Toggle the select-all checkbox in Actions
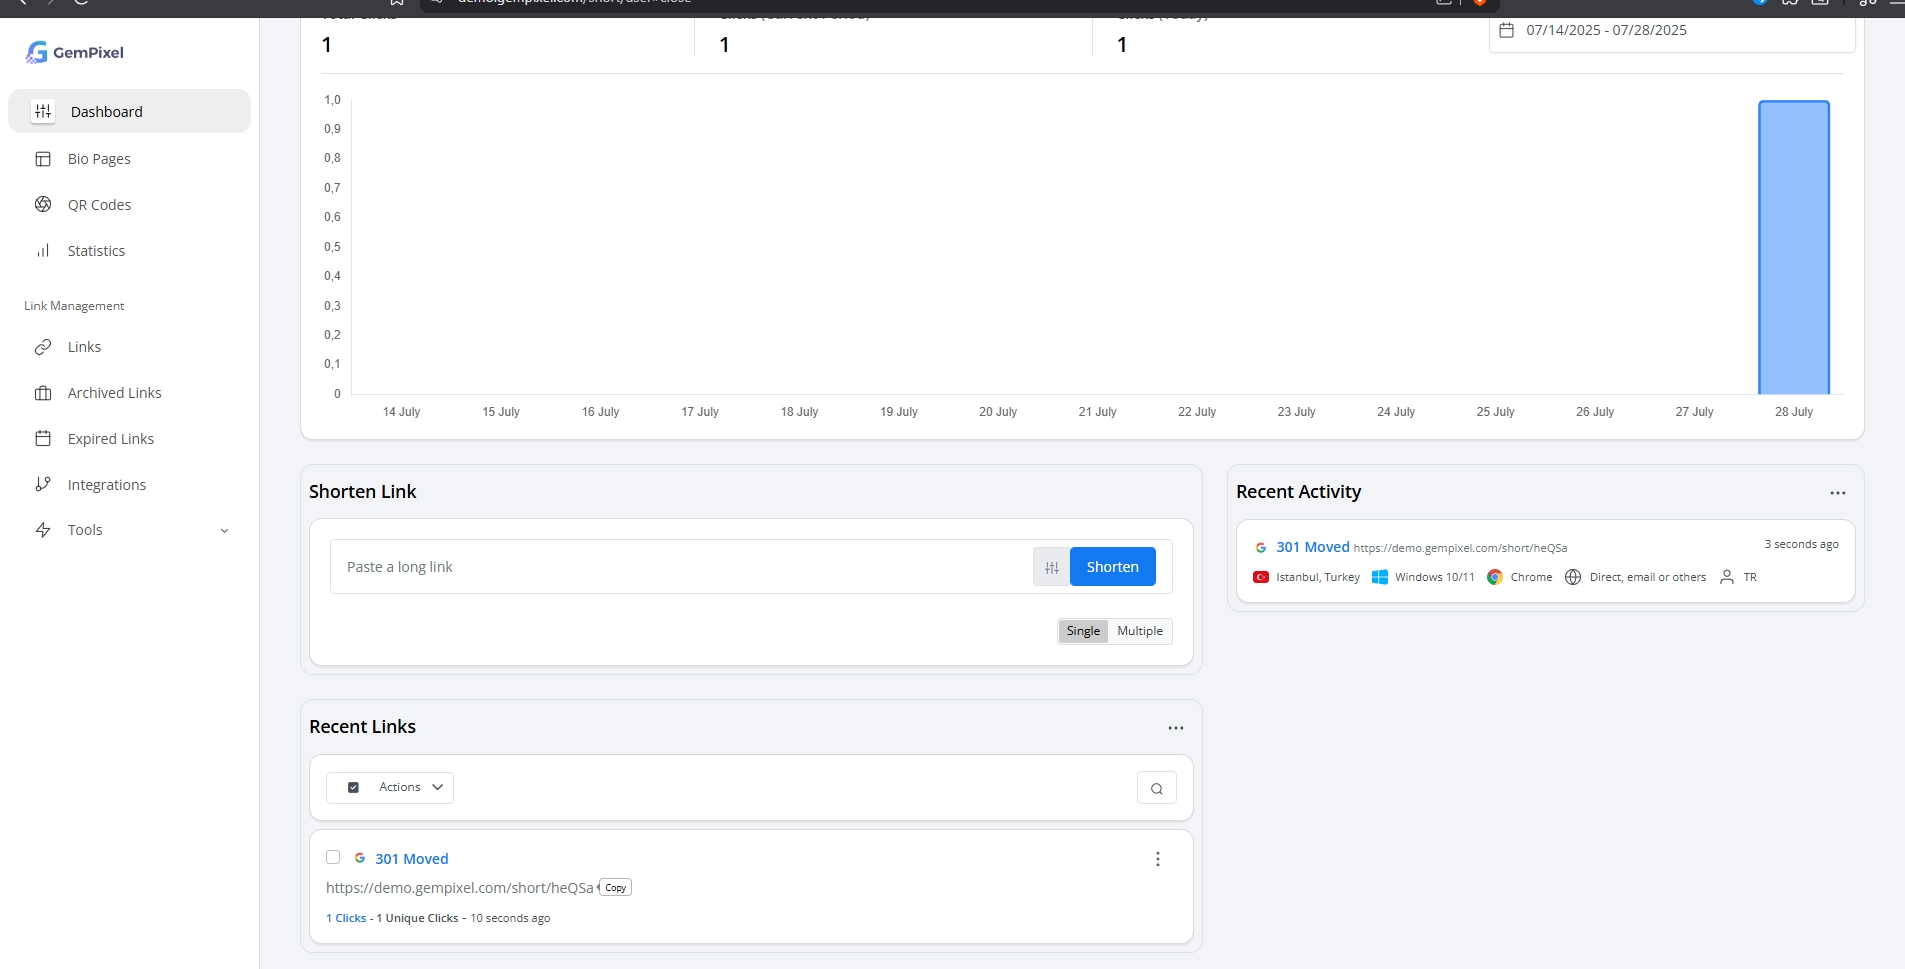The width and height of the screenshot is (1905, 969). coord(353,788)
